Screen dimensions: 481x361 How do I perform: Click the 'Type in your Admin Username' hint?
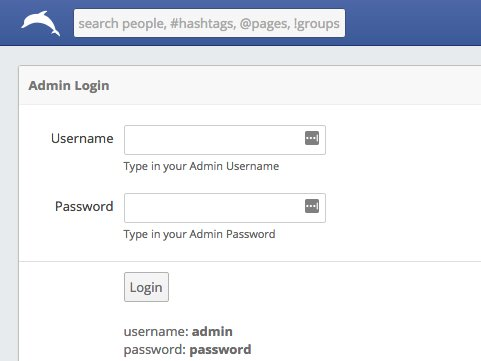click(201, 166)
